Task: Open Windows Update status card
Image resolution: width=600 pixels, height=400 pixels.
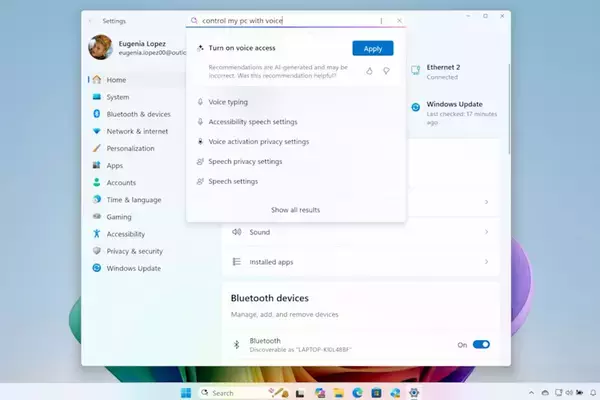Action: point(453,113)
